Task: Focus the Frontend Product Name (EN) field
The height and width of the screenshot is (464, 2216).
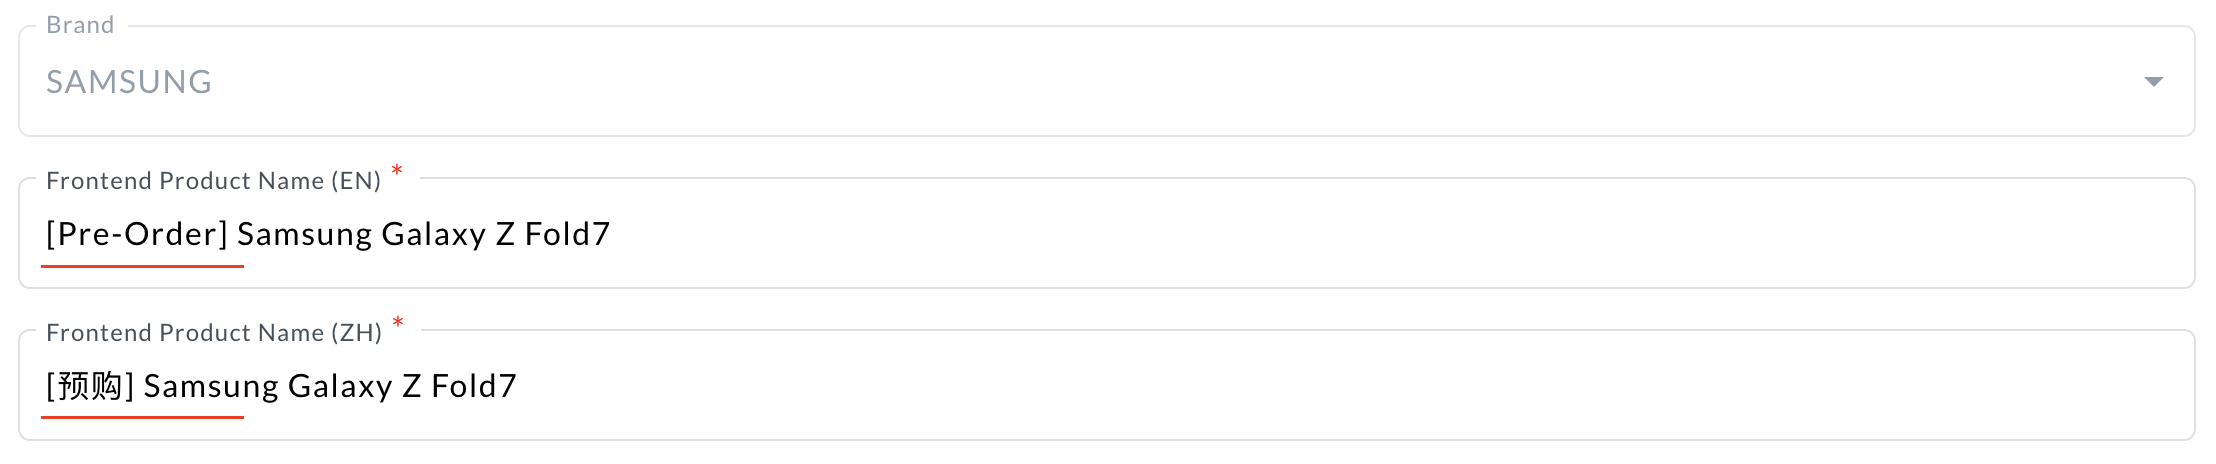Action: coord(1300,234)
